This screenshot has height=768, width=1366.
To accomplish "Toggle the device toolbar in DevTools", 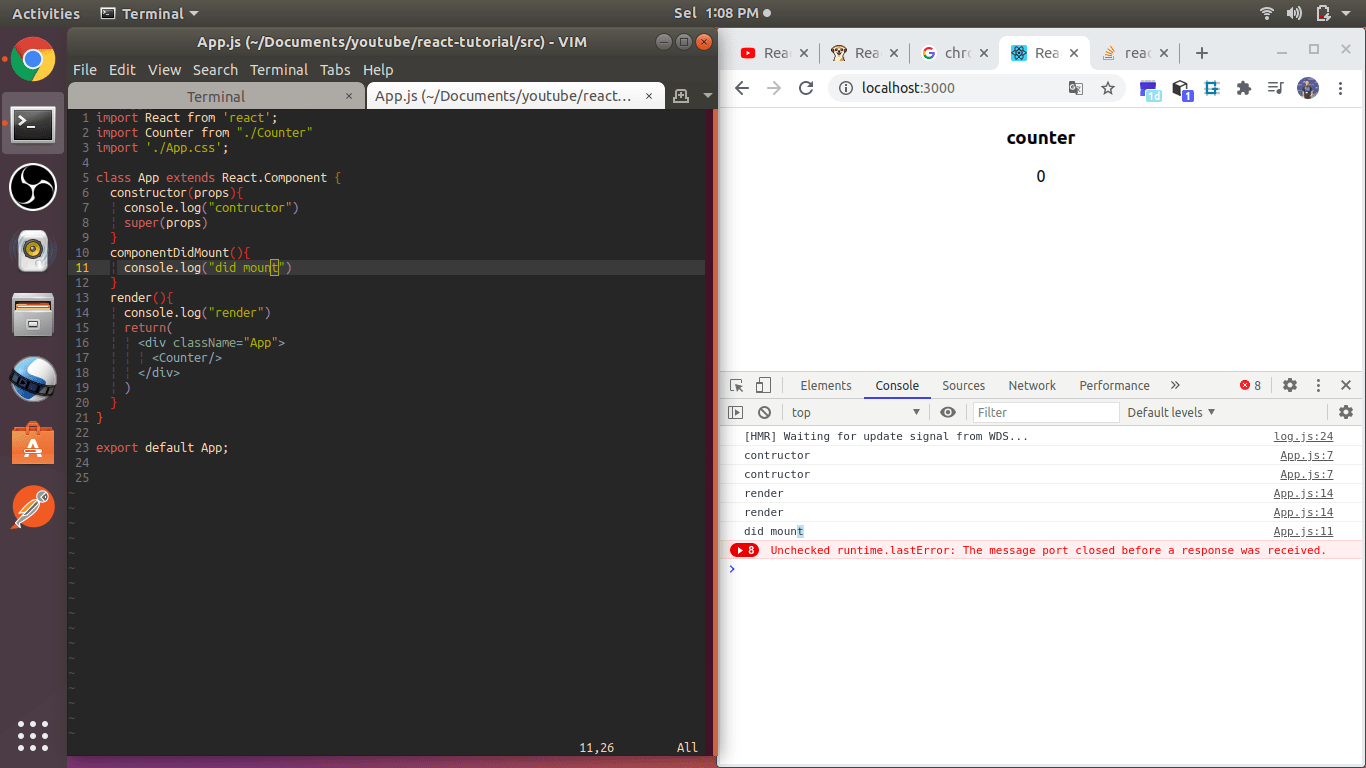I will click(x=762, y=385).
